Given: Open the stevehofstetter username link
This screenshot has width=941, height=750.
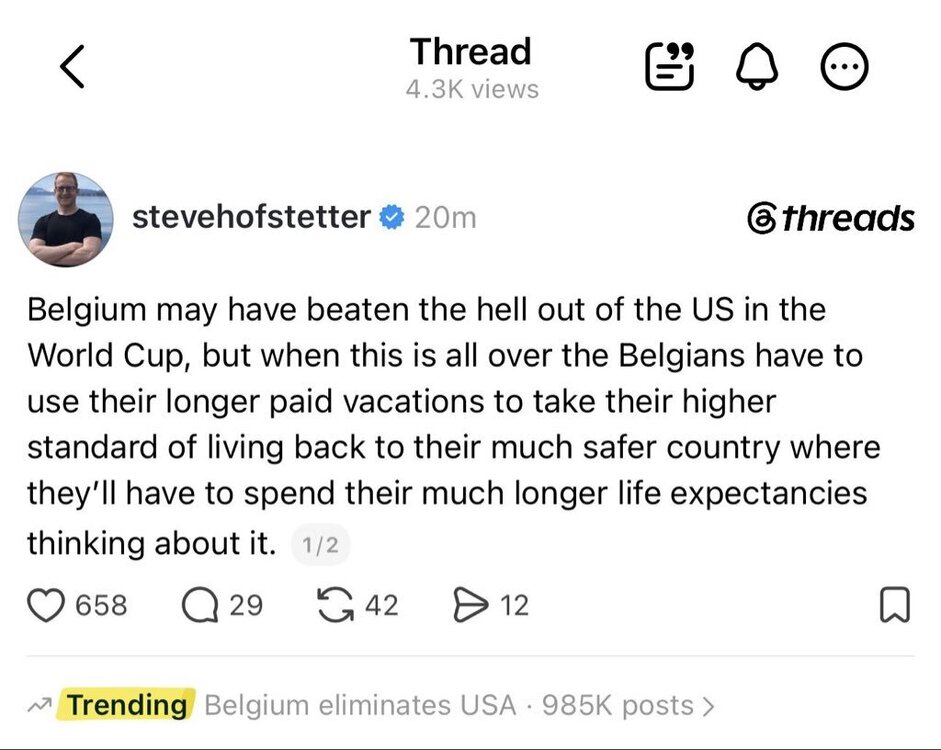Looking at the screenshot, I should (x=251, y=217).
